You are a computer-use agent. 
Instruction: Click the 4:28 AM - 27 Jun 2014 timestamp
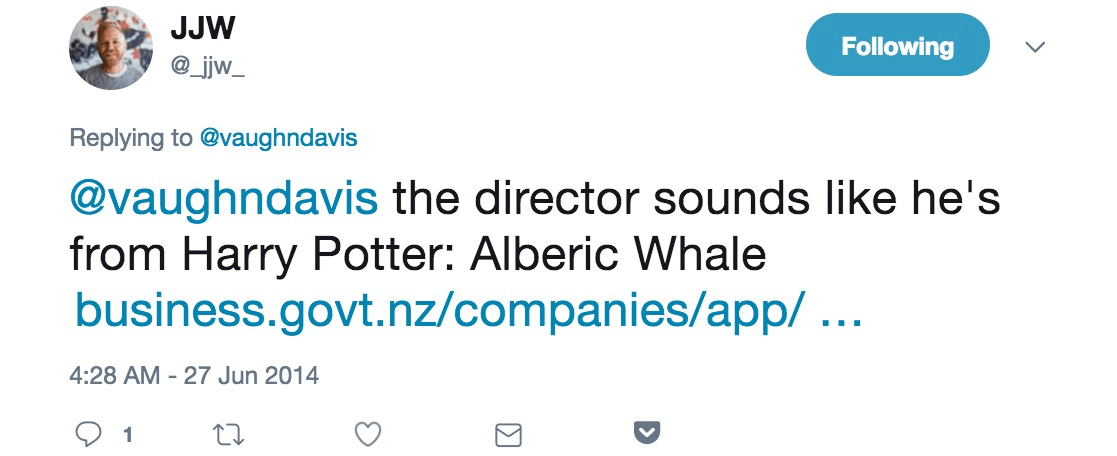(195, 377)
